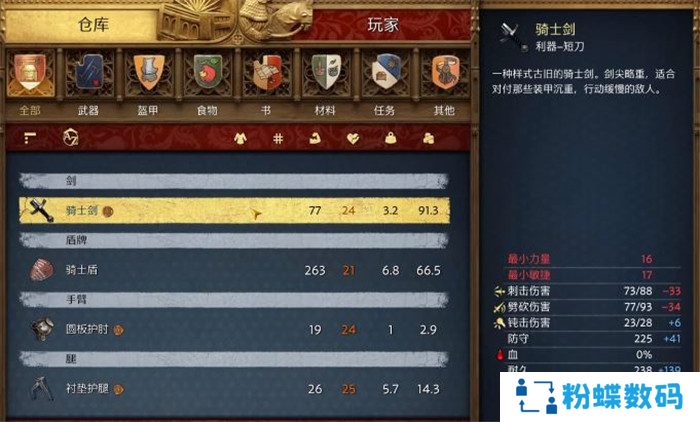The image size is (700, 422).
Task: Collapse the 手臂 arms group header
Action: [x=233, y=299]
